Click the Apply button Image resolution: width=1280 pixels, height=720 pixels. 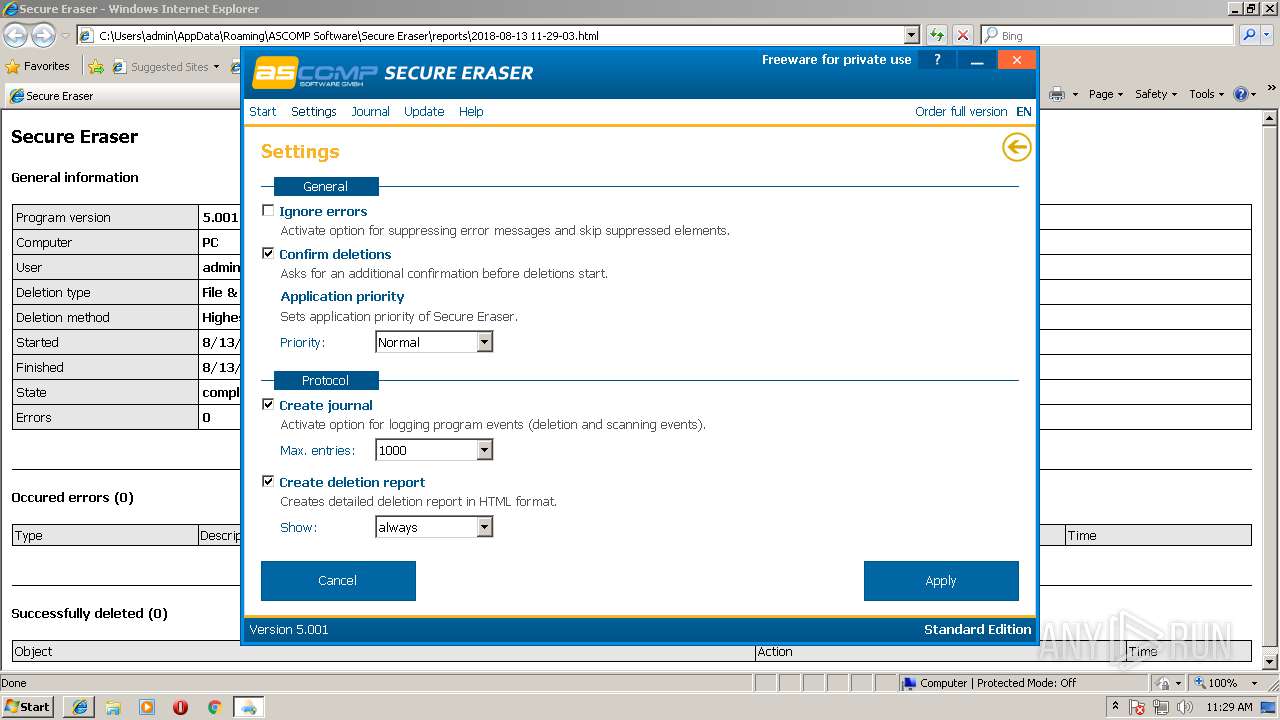[x=941, y=581]
